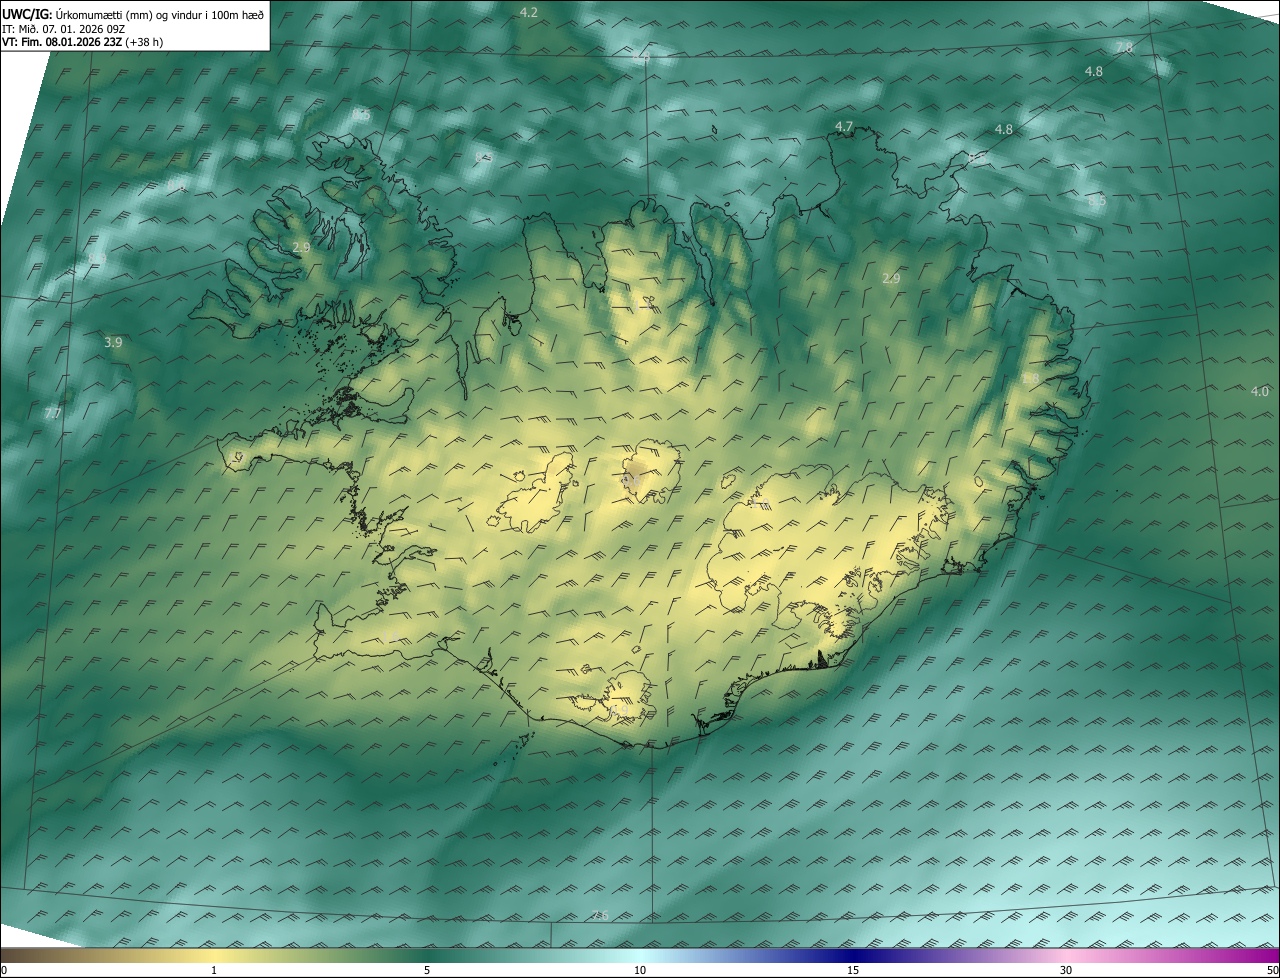Click the color scale tick label "1"
Screen dimensions: 1280x978
(214, 971)
